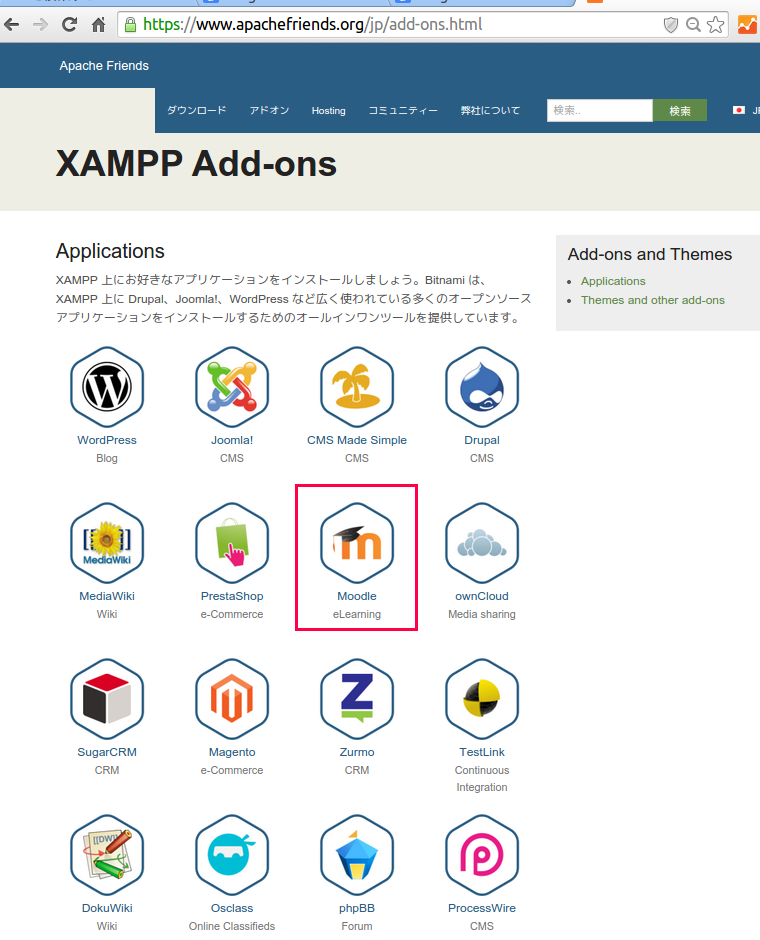760x940 pixels.
Task: Click the phpBB text link
Action: click(x=357, y=908)
